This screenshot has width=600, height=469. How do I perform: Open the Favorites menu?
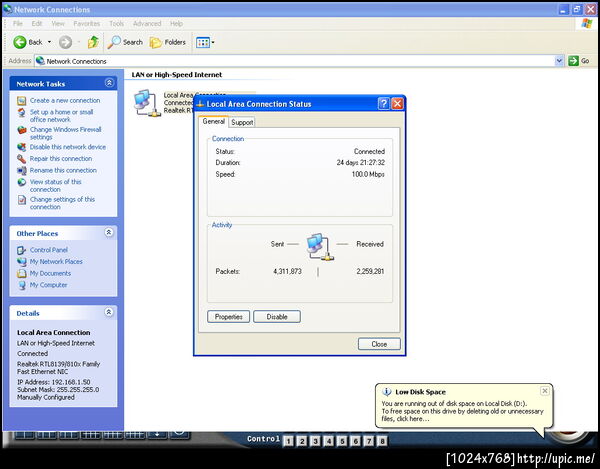87,24
